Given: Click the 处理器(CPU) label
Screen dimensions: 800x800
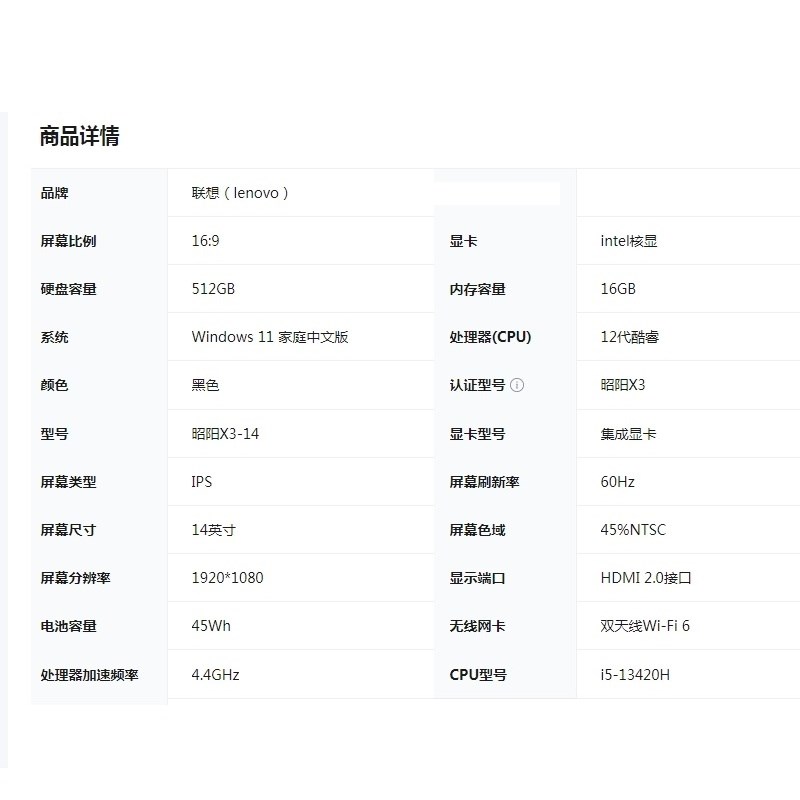Looking at the screenshot, I should click(x=490, y=337).
